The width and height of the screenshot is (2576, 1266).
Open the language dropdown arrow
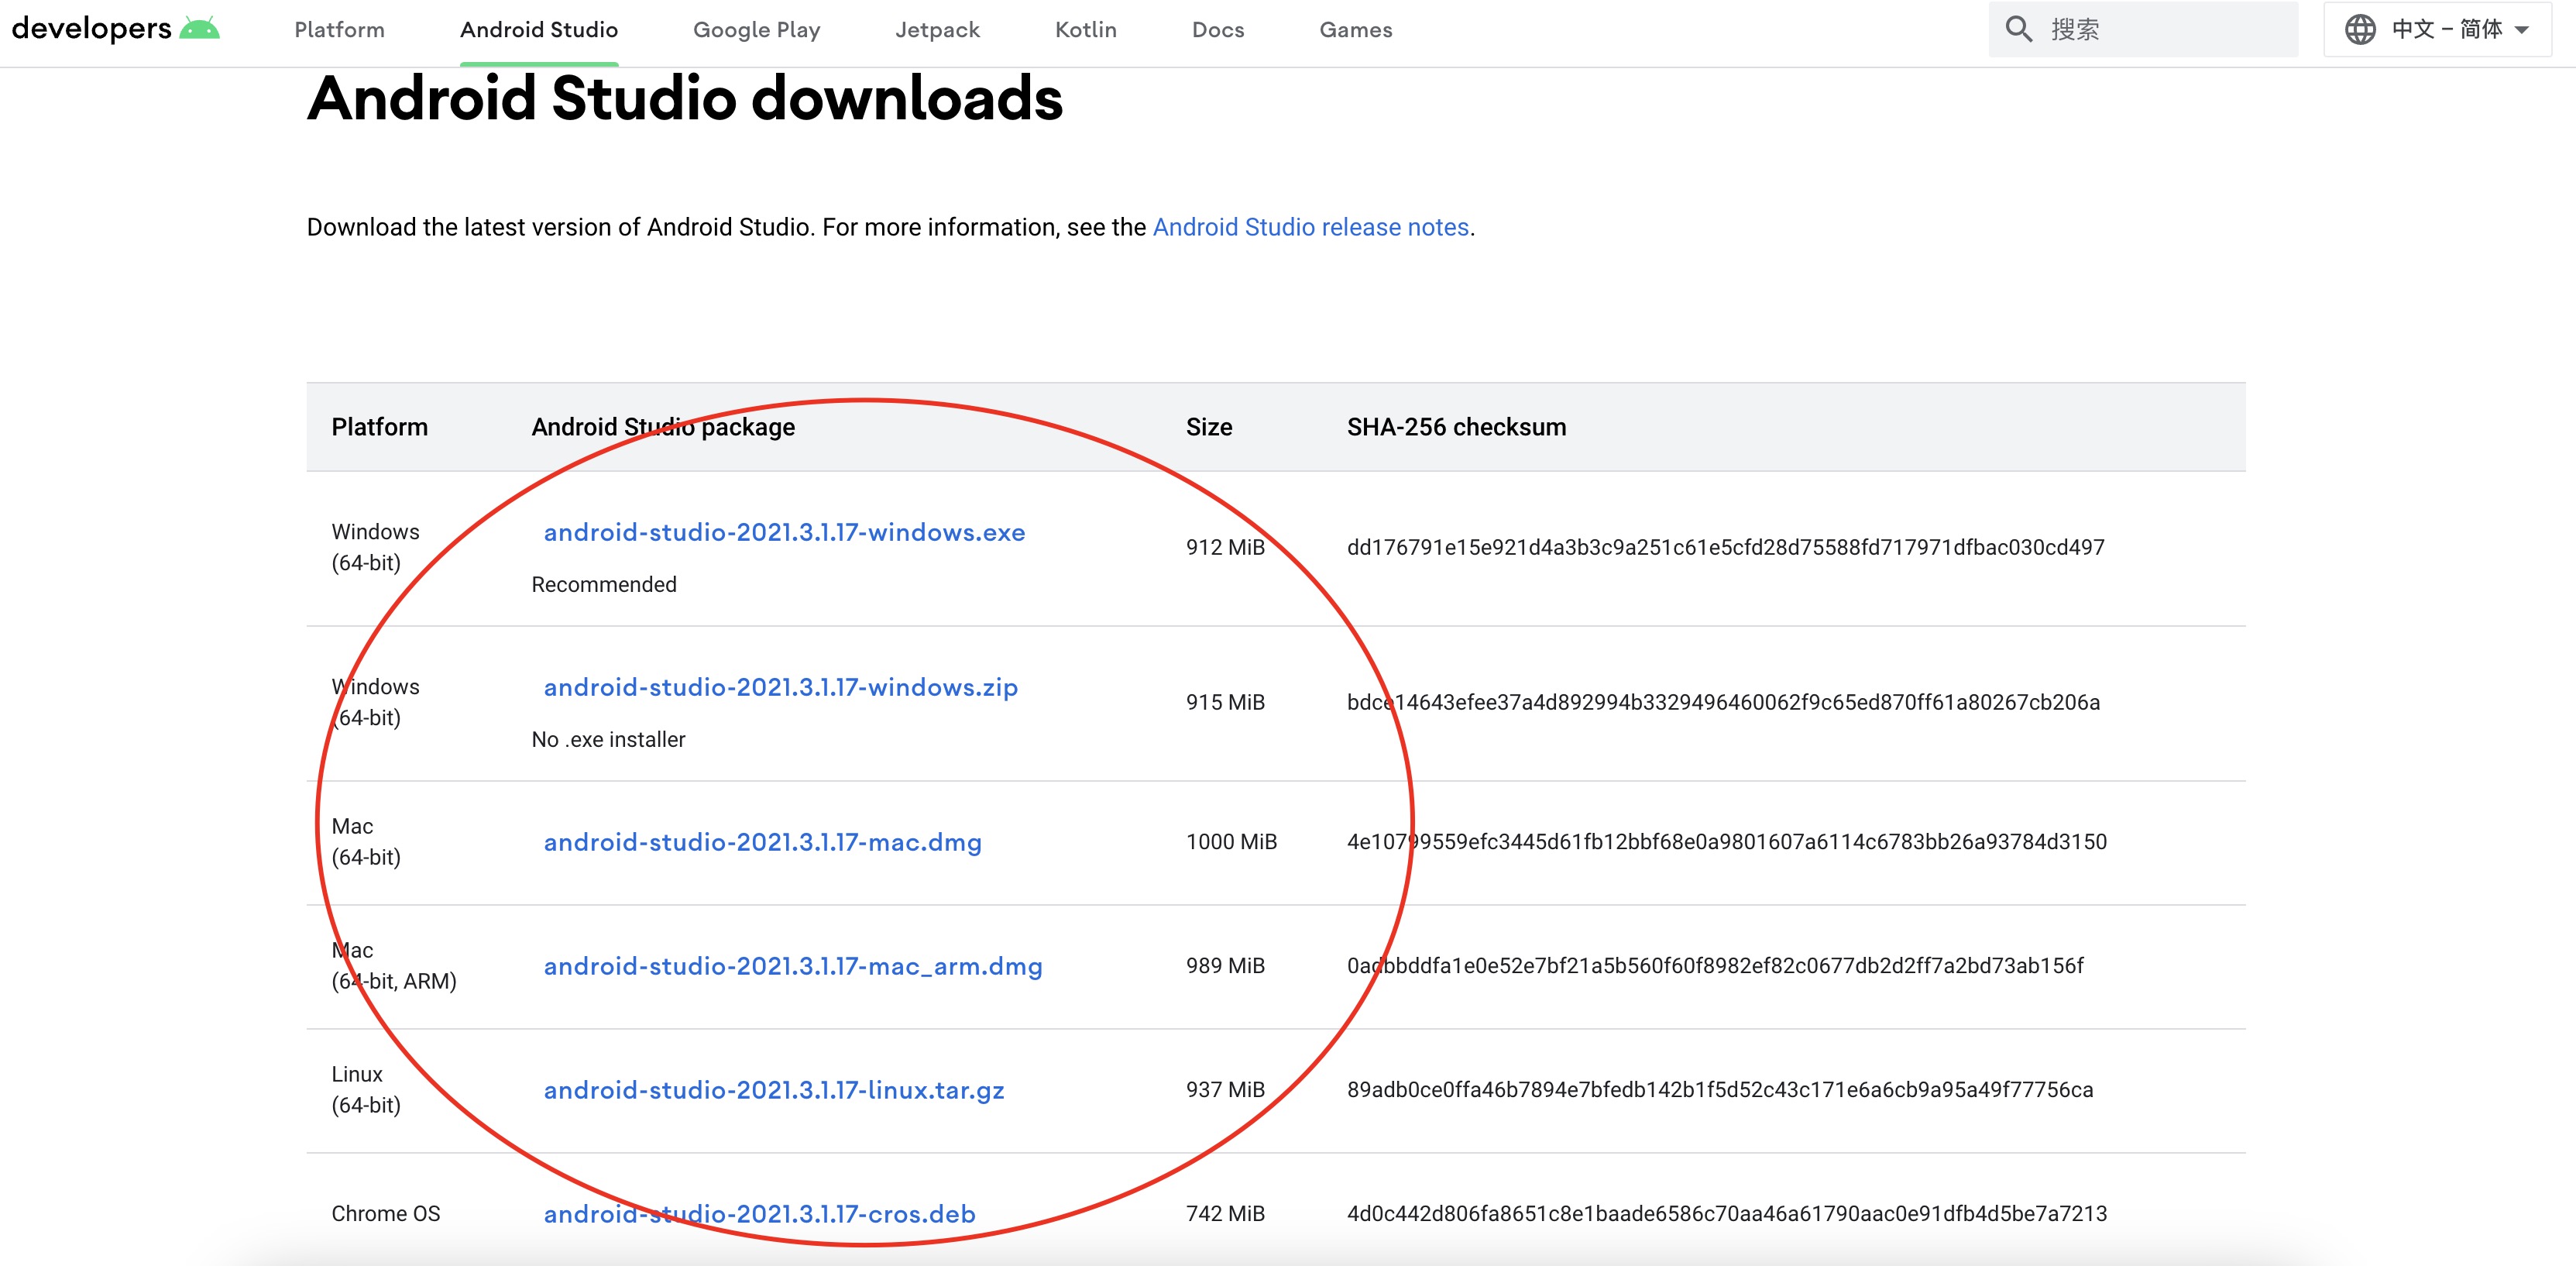pyautogui.click(x=2522, y=30)
